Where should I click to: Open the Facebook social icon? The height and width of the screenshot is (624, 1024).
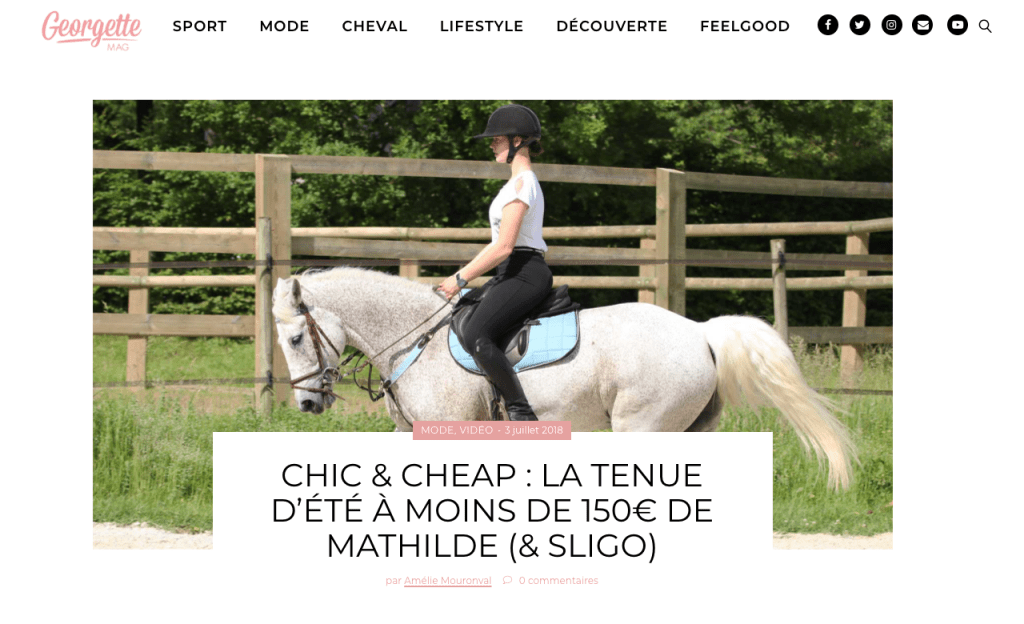coord(827,25)
